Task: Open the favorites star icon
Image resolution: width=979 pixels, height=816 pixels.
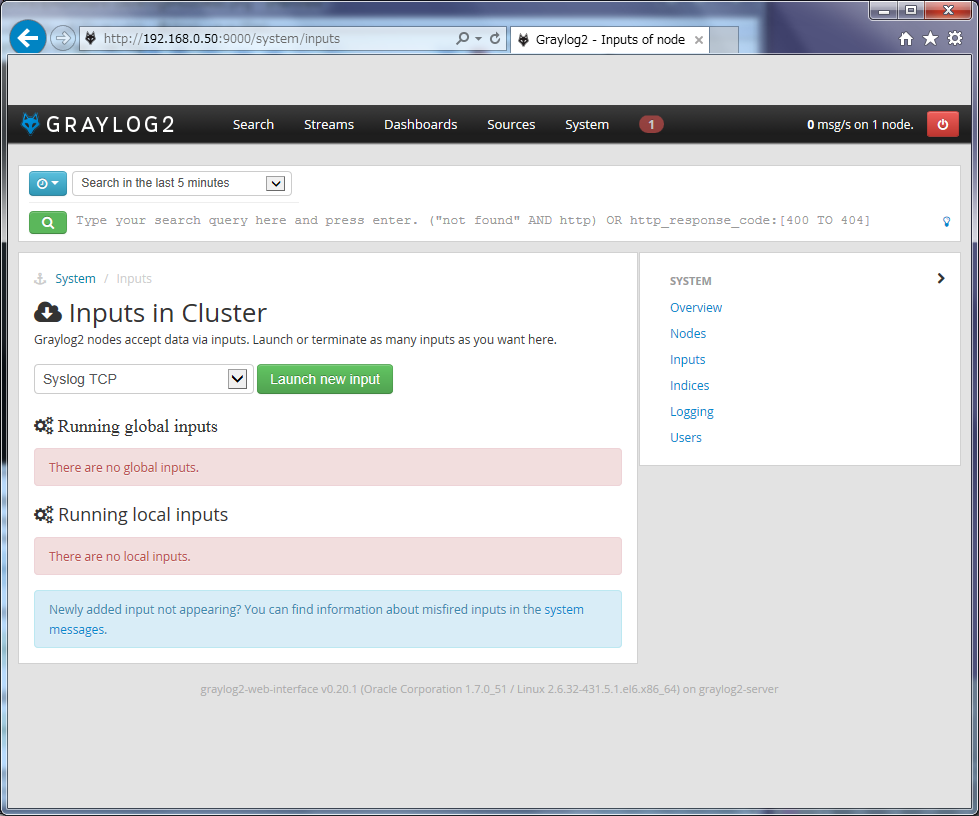Action: (930, 39)
